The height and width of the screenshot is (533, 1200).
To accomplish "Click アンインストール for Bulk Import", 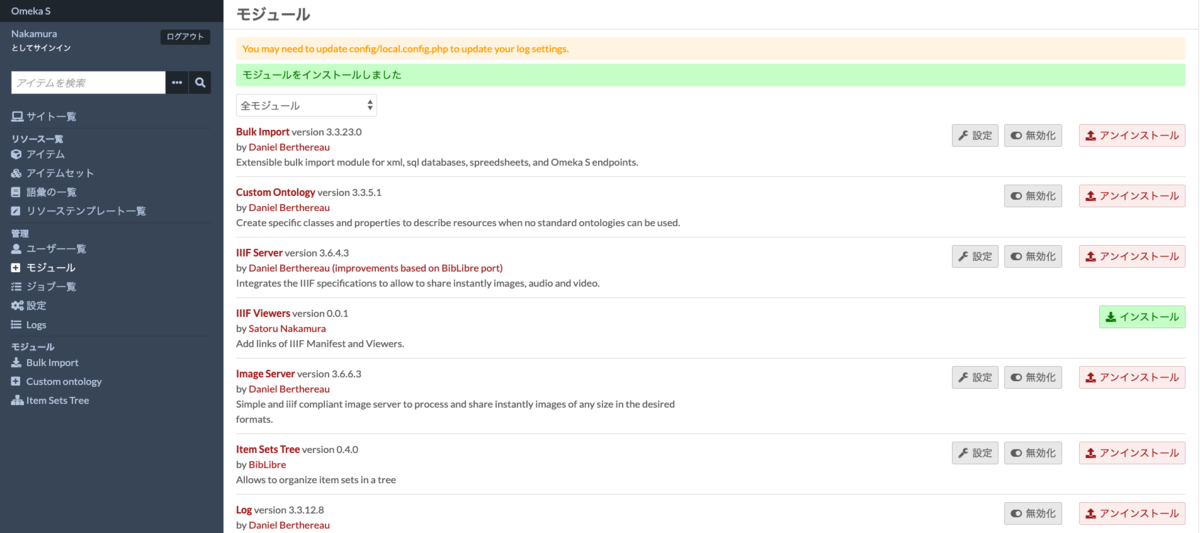I will click(x=1132, y=136).
